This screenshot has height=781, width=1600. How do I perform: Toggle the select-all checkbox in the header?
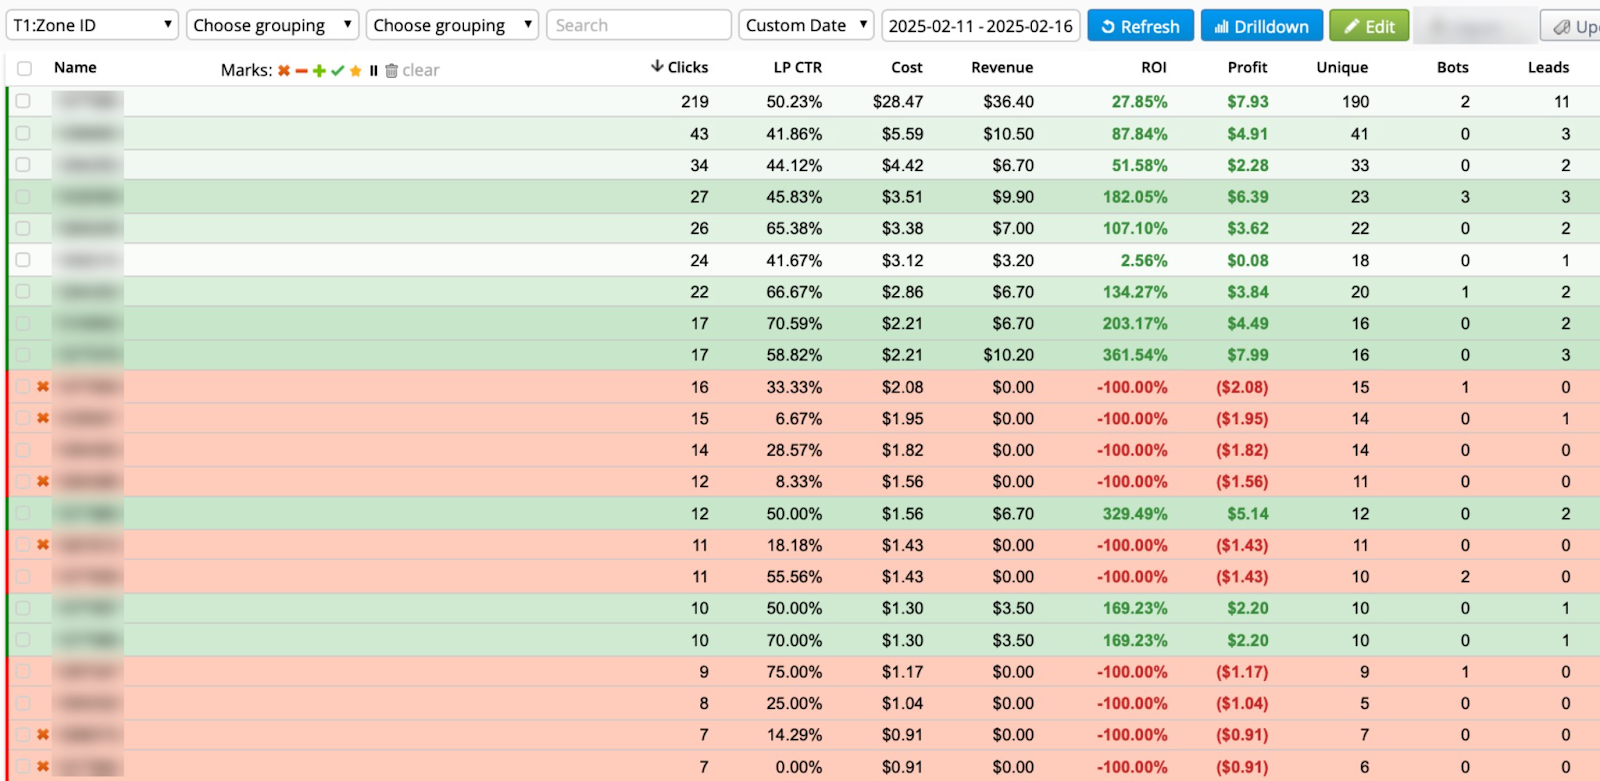tap(24, 68)
